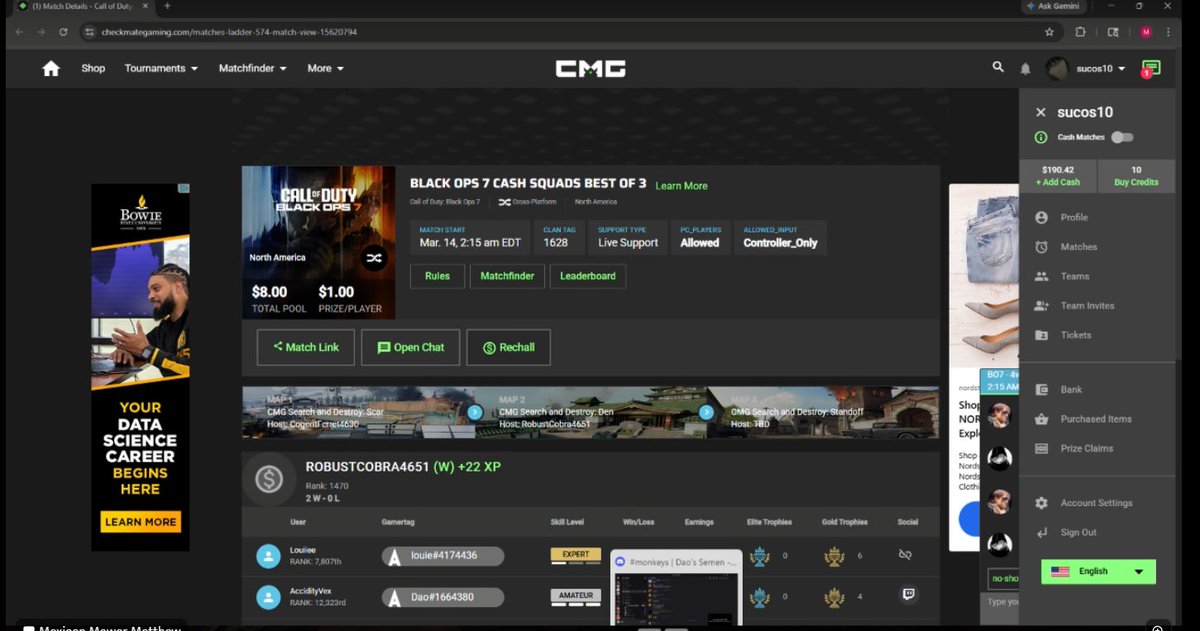Click the Bank wallet icon
The height and width of the screenshot is (631, 1200).
[1042, 390]
